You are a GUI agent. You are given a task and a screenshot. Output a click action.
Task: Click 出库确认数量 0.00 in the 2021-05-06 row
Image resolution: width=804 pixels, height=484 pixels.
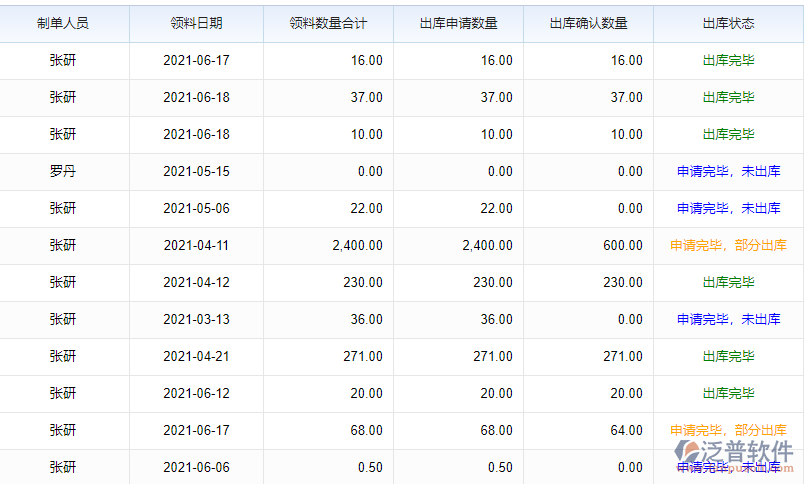(x=630, y=208)
